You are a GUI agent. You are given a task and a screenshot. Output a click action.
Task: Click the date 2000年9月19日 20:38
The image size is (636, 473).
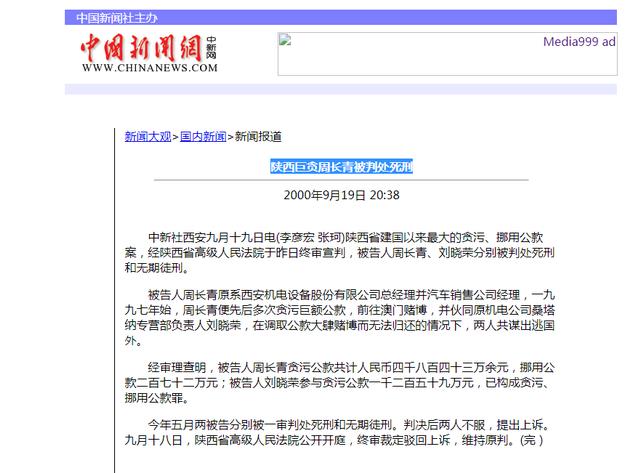coord(342,195)
